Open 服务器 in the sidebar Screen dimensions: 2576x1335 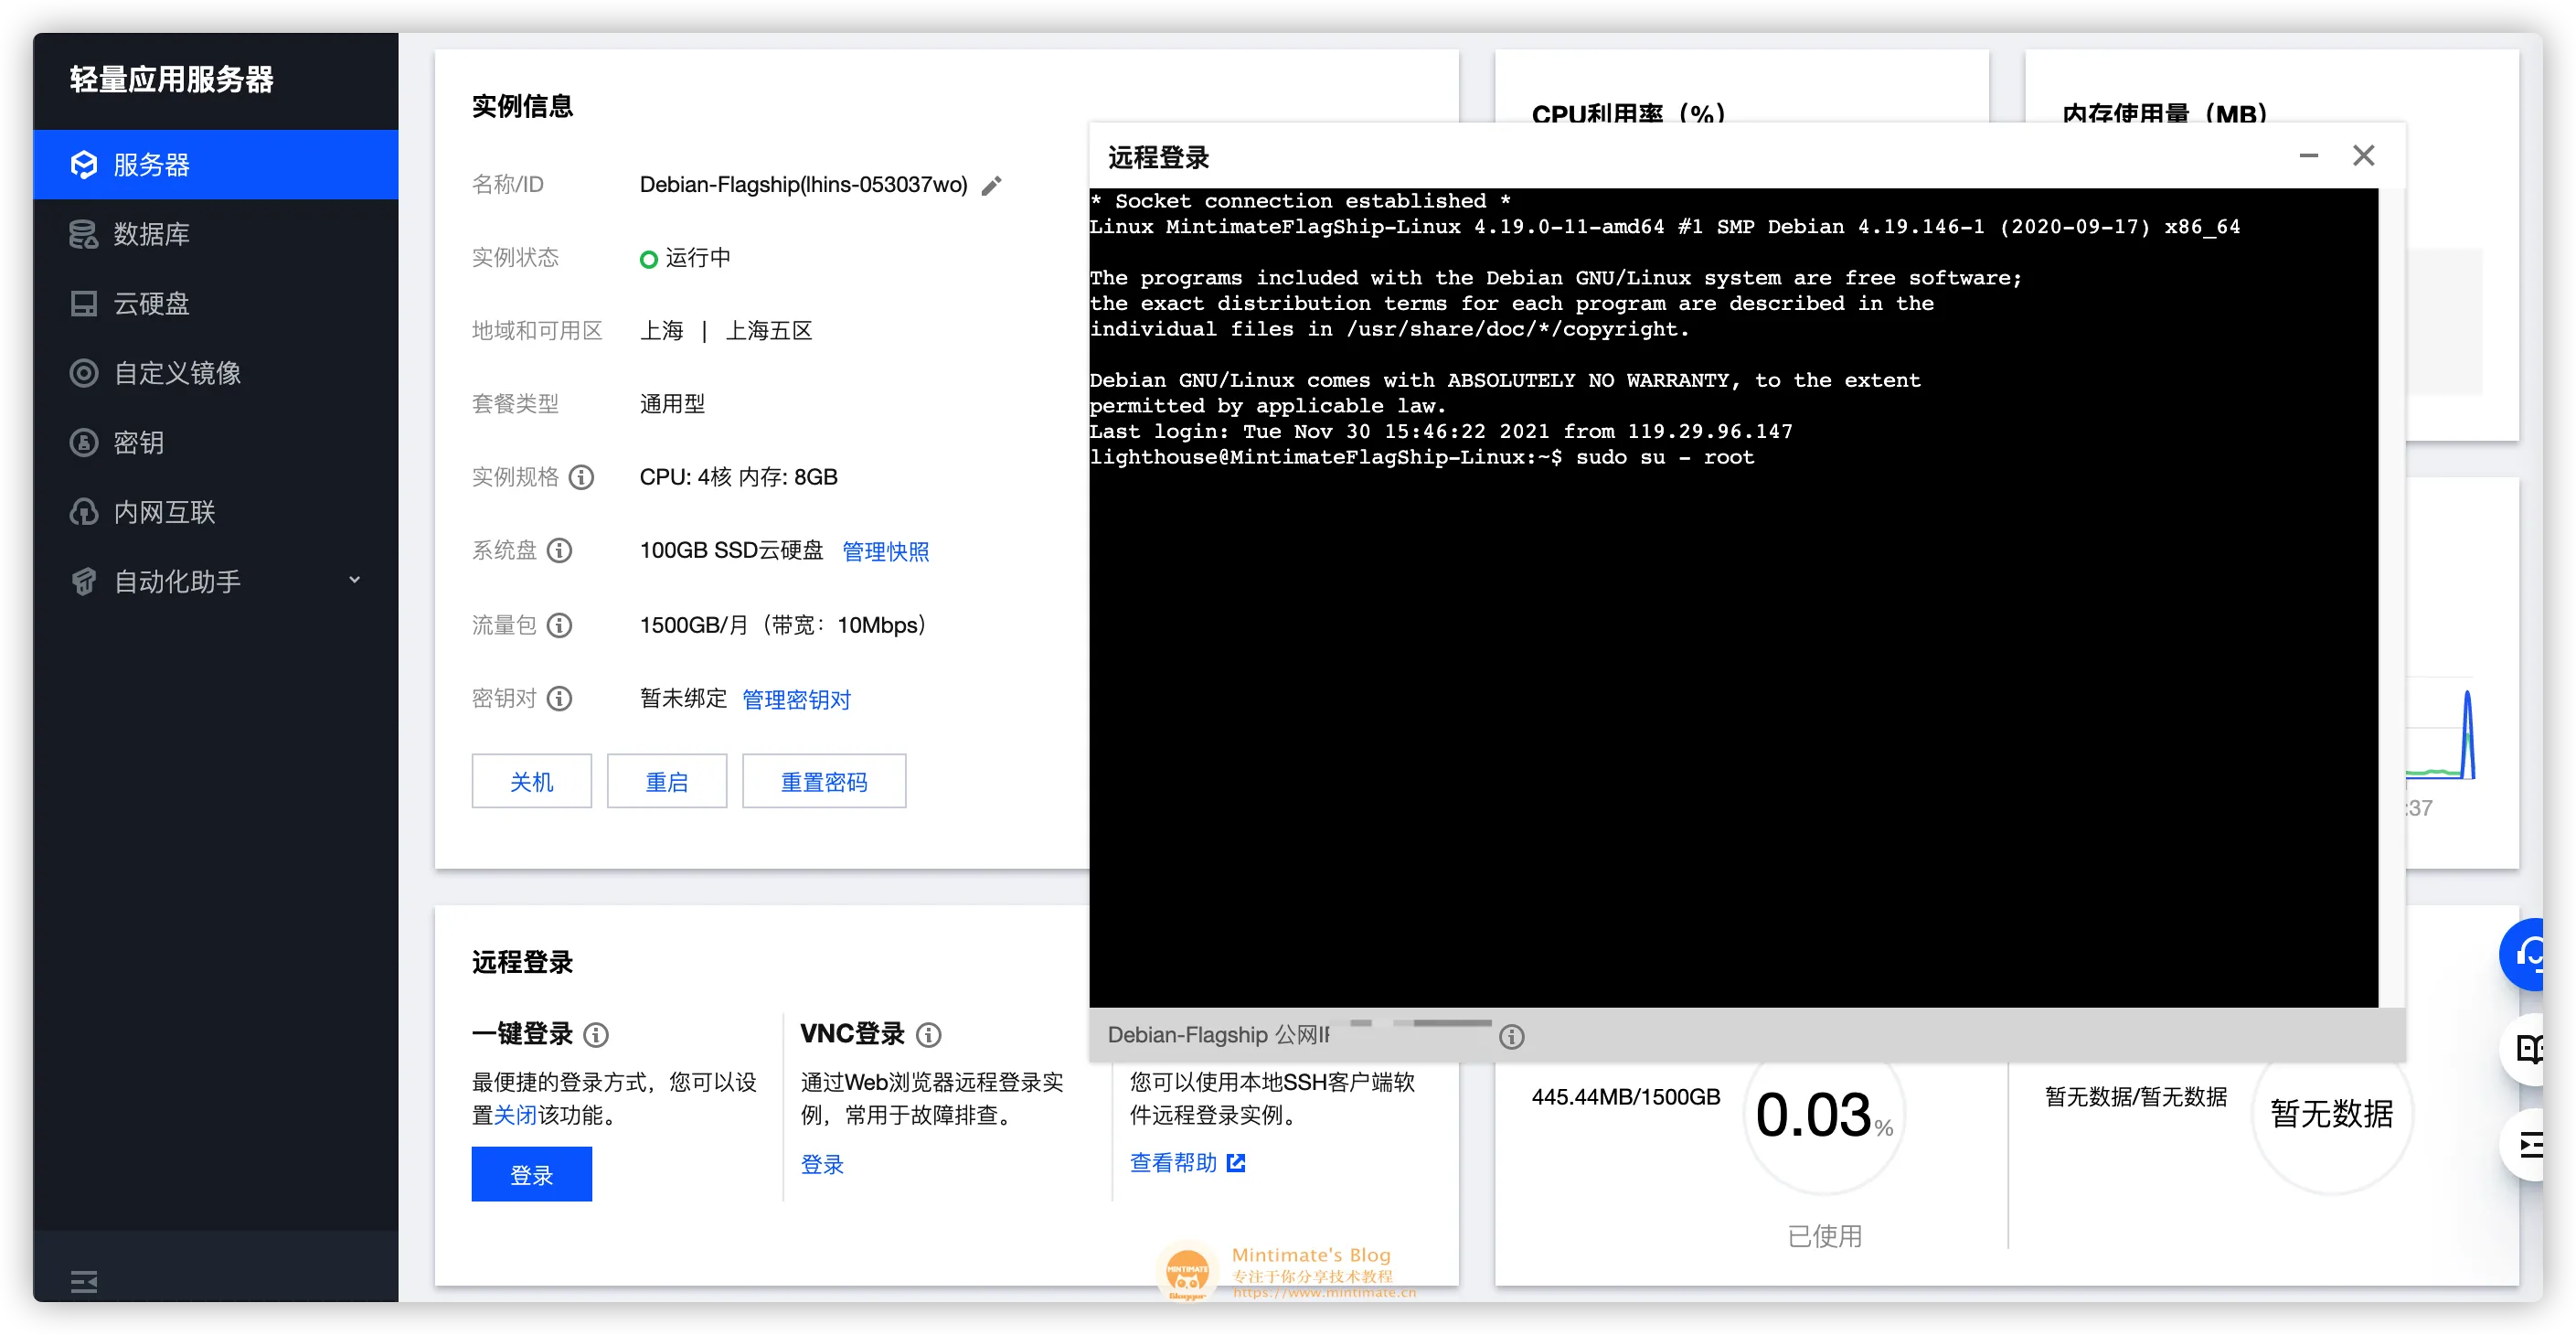215,164
